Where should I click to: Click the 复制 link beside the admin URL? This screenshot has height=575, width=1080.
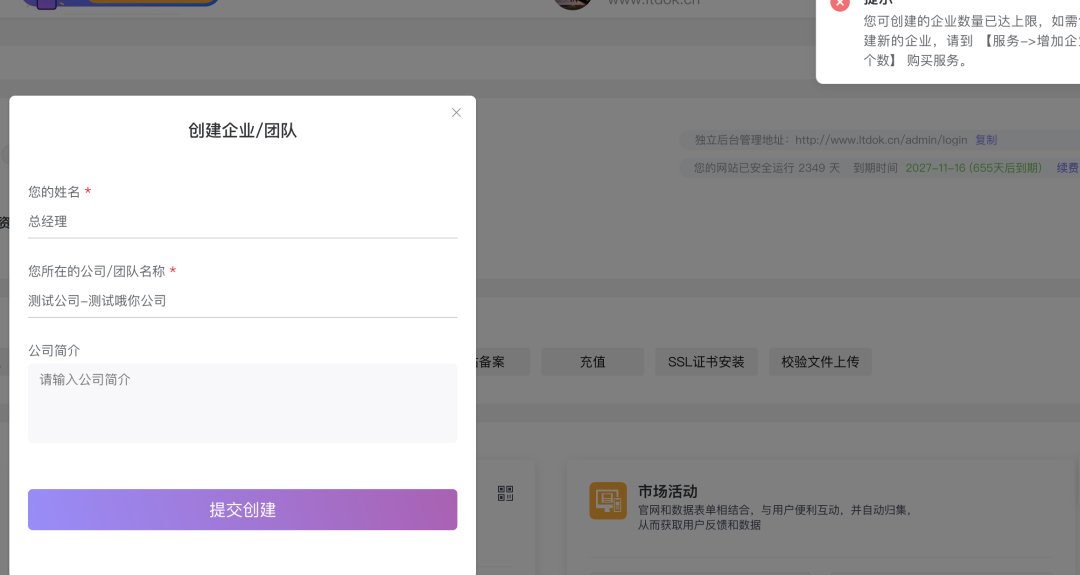pyautogui.click(x=986, y=140)
